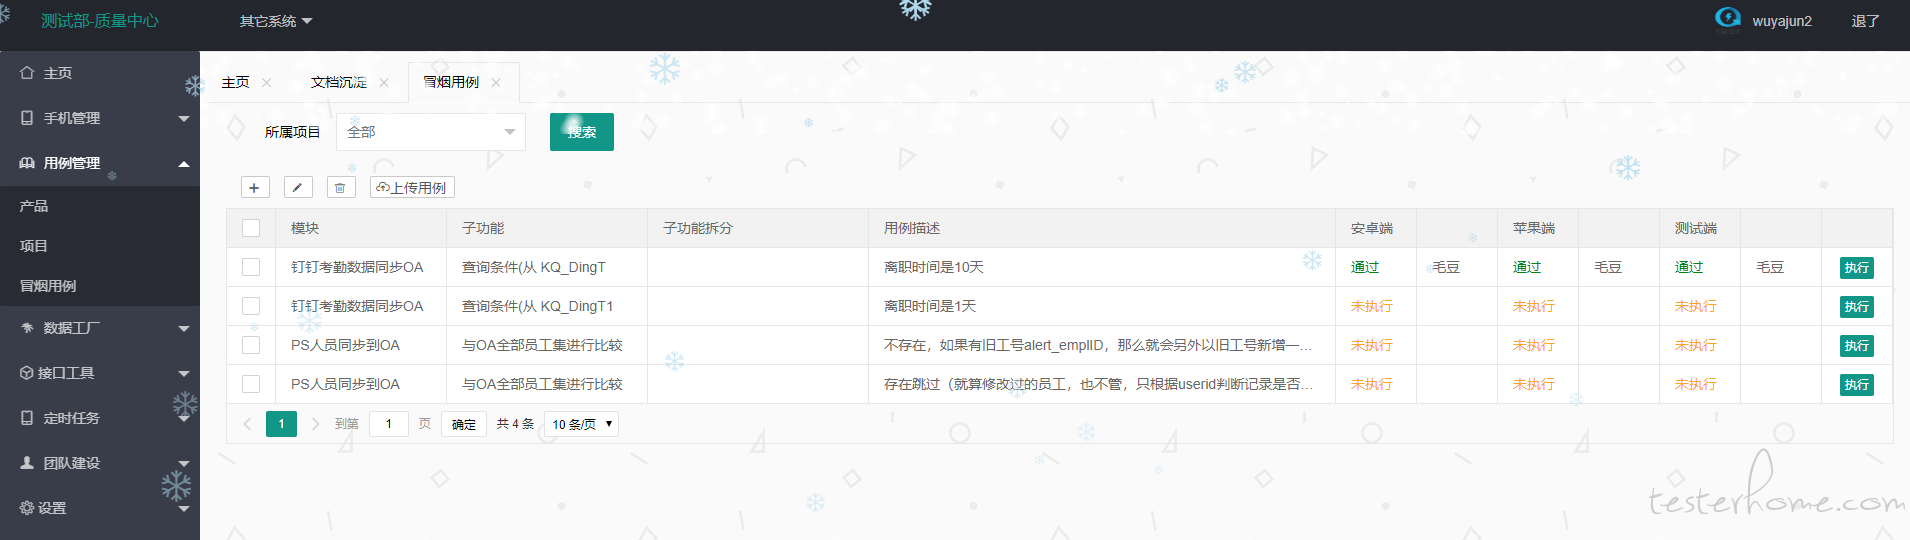Click the page number jump input field

pos(389,424)
